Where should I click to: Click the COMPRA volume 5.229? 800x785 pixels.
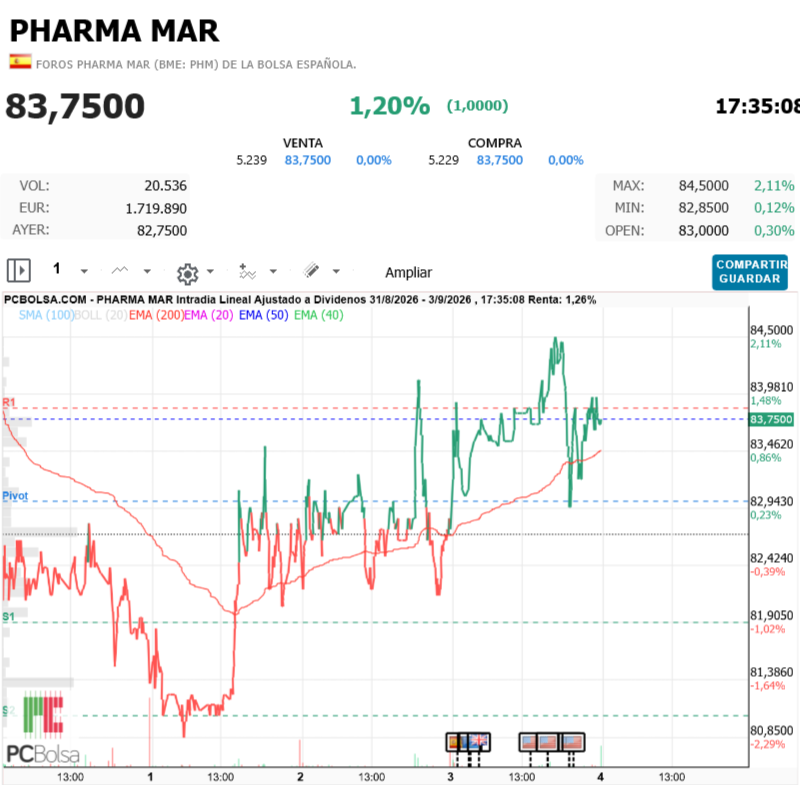[x=443, y=160]
